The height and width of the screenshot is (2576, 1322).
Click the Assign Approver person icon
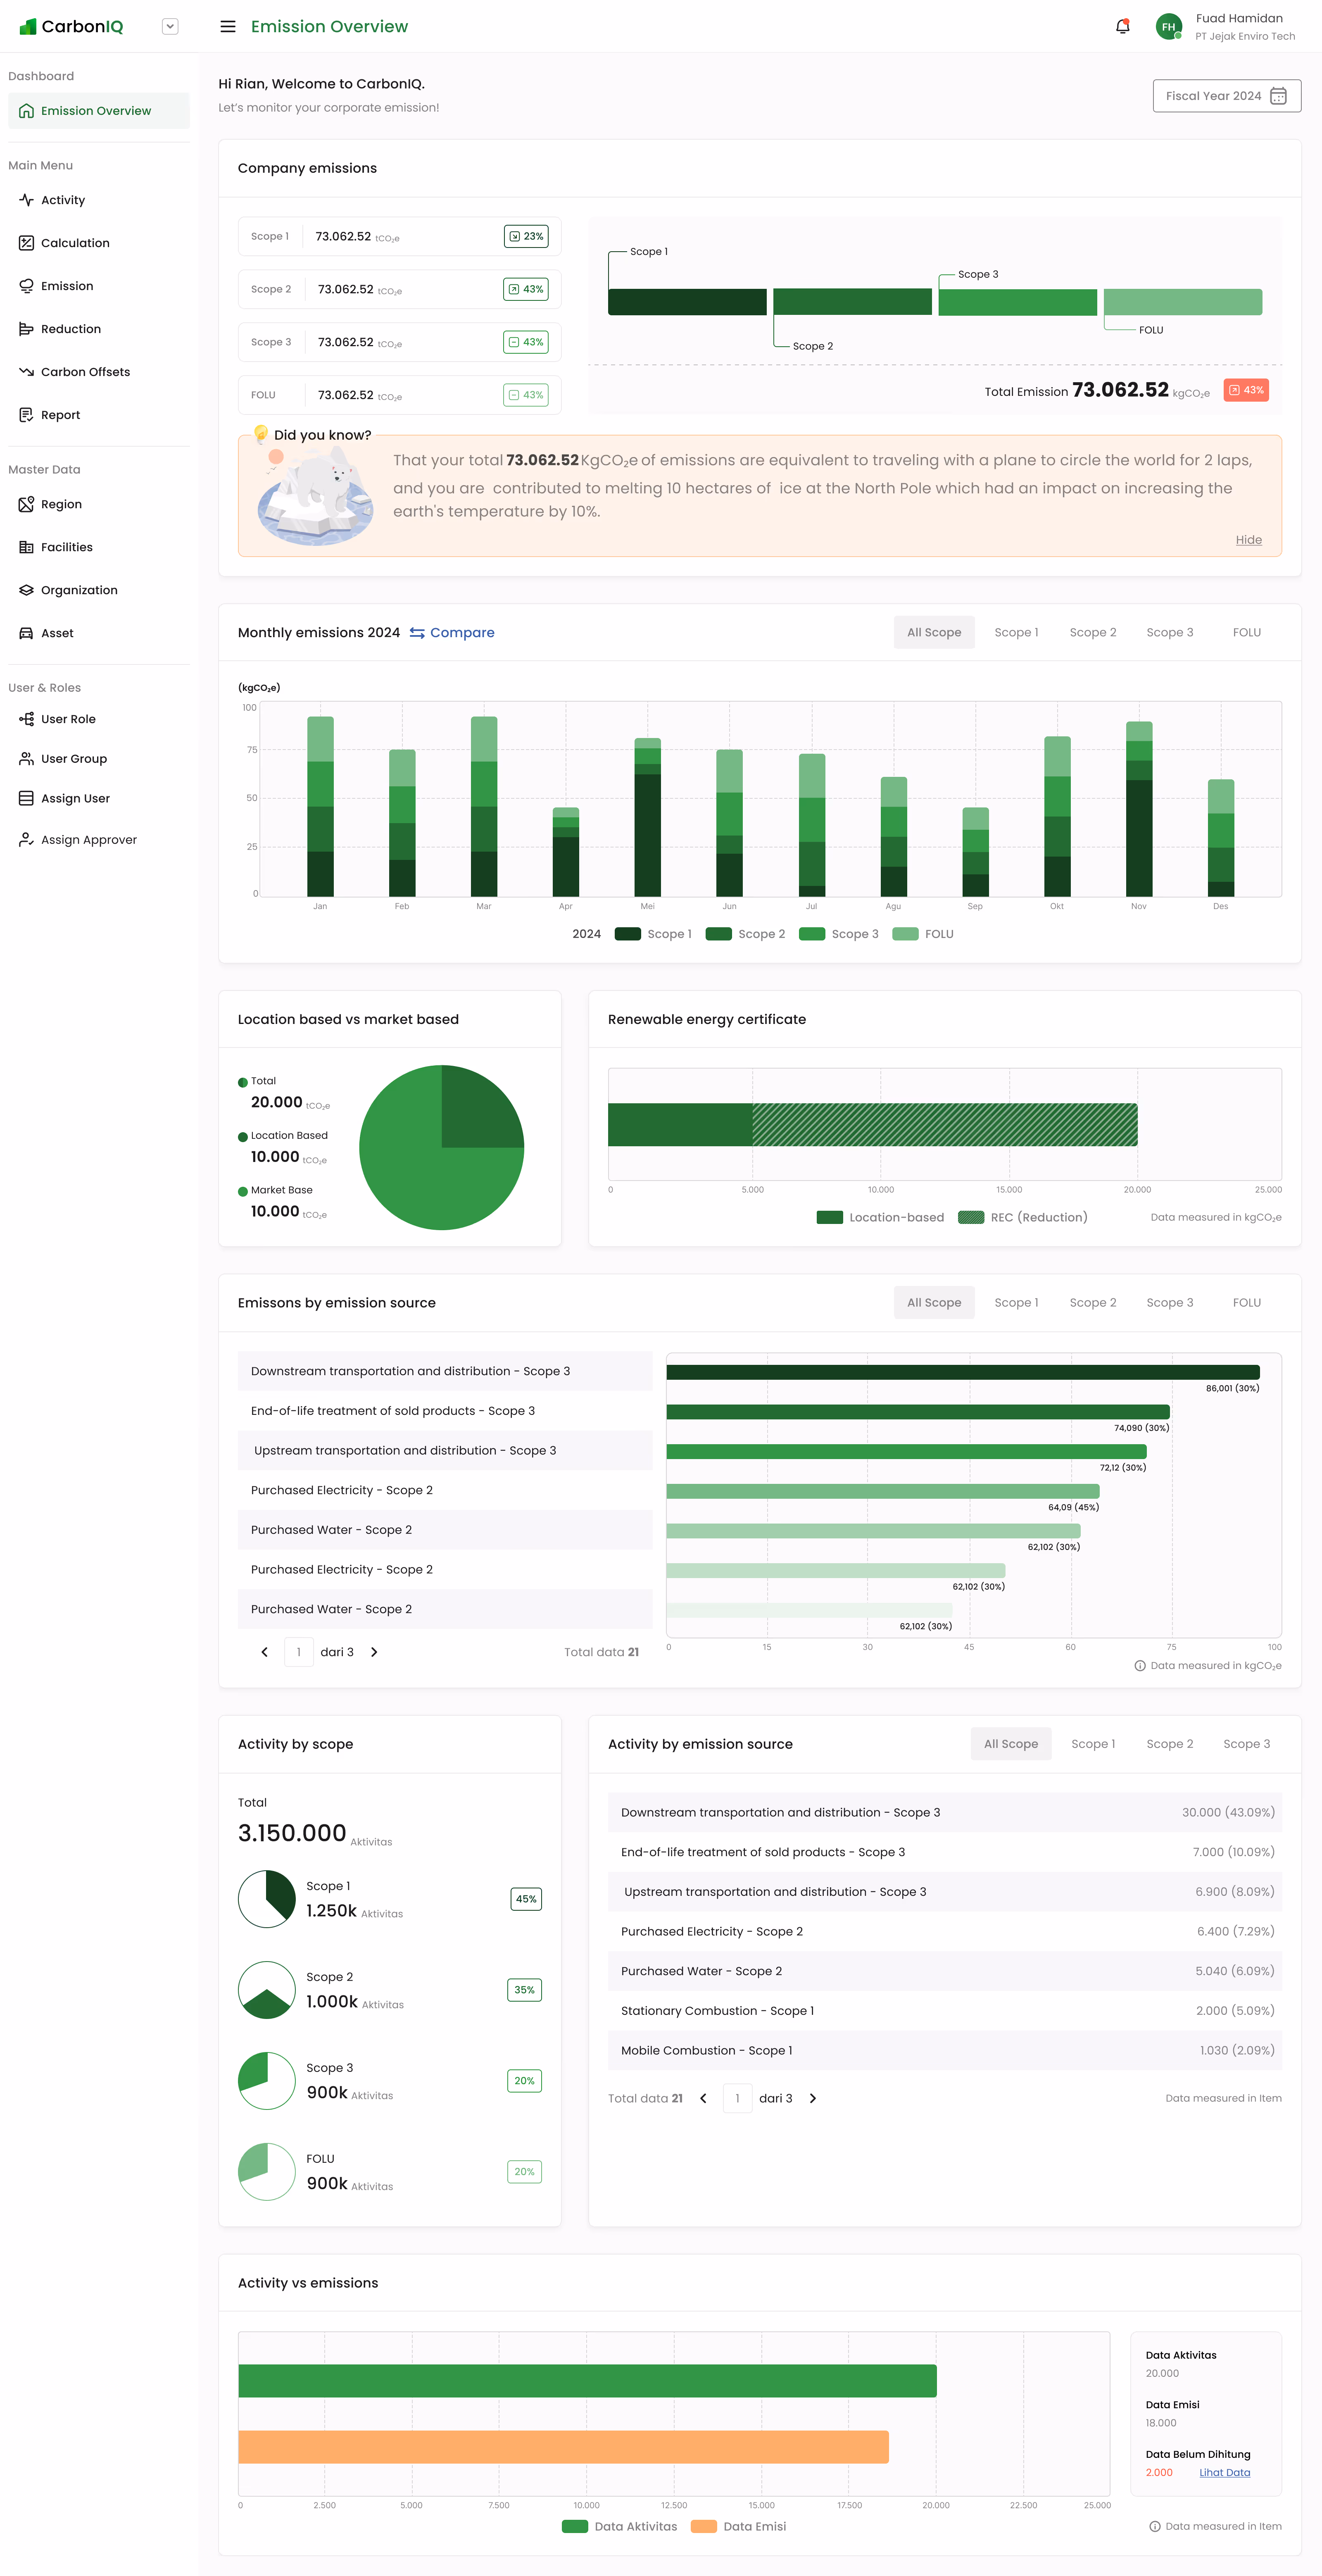(26, 840)
